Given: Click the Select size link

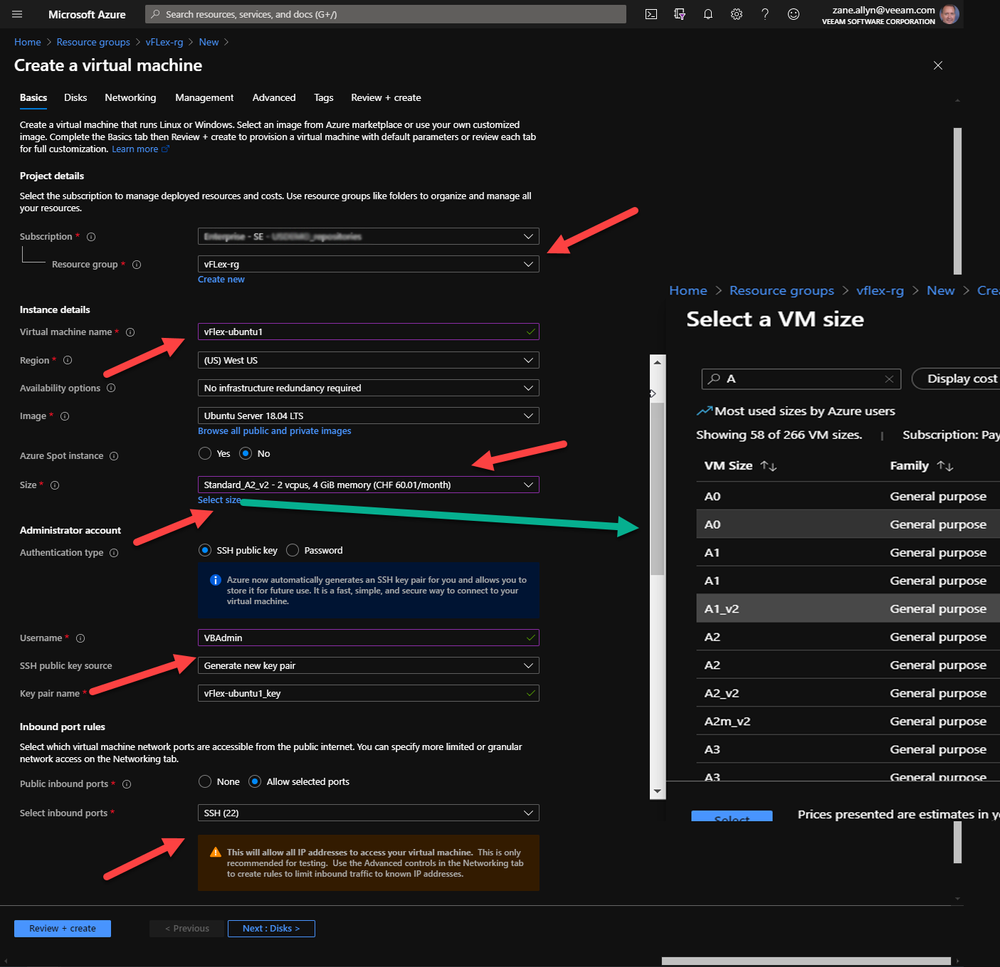Looking at the screenshot, I should tap(219, 500).
